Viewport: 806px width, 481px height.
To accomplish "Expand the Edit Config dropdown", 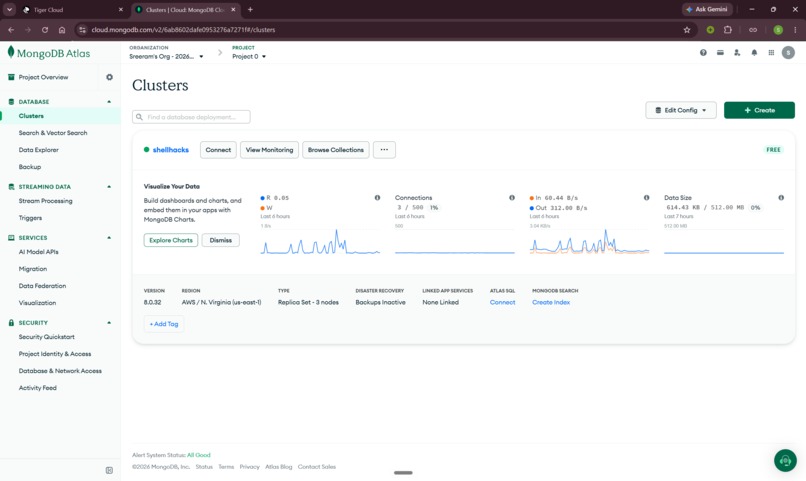I will point(681,110).
